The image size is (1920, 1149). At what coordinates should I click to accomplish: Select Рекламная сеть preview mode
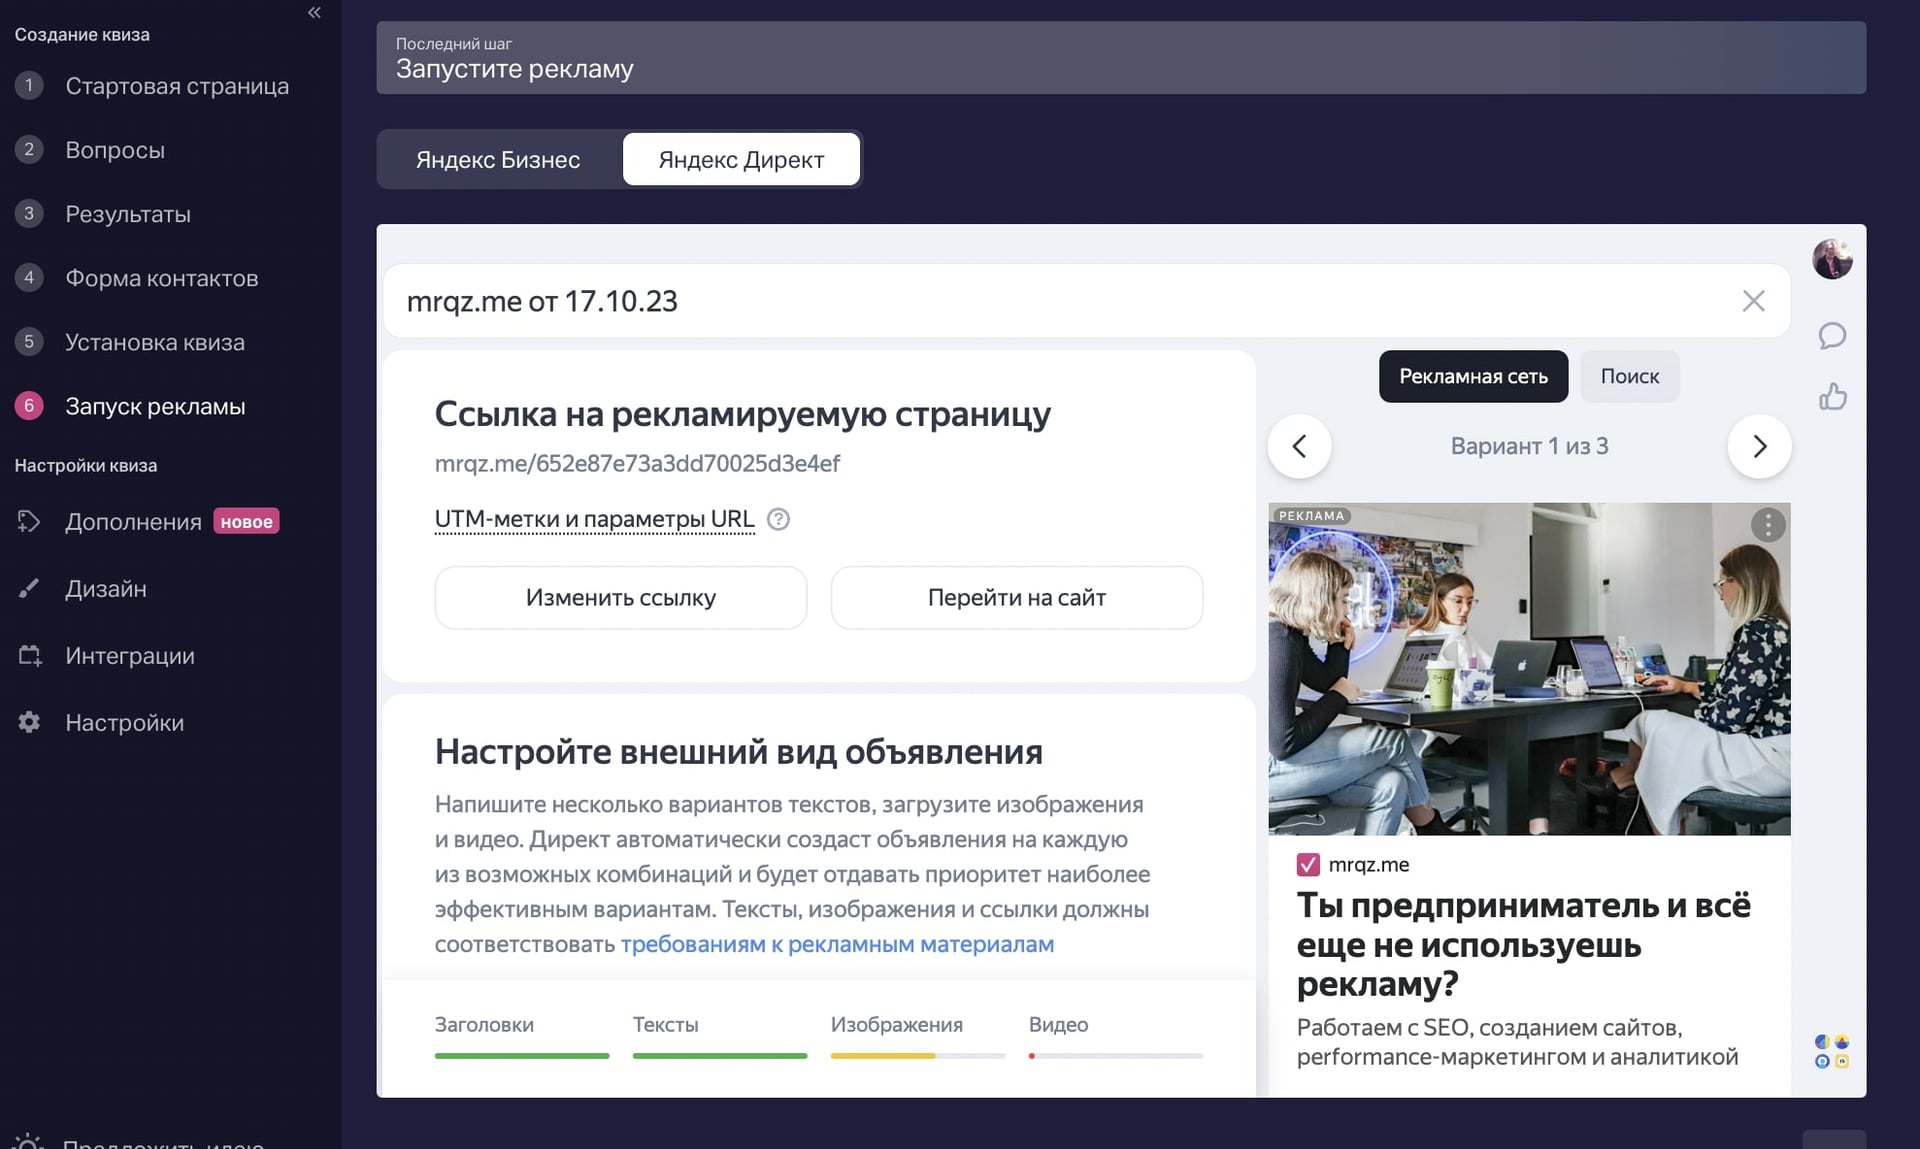1472,377
